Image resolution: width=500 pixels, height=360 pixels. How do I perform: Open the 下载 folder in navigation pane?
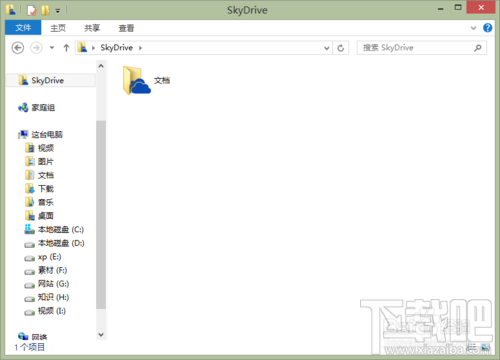[46, 189]
